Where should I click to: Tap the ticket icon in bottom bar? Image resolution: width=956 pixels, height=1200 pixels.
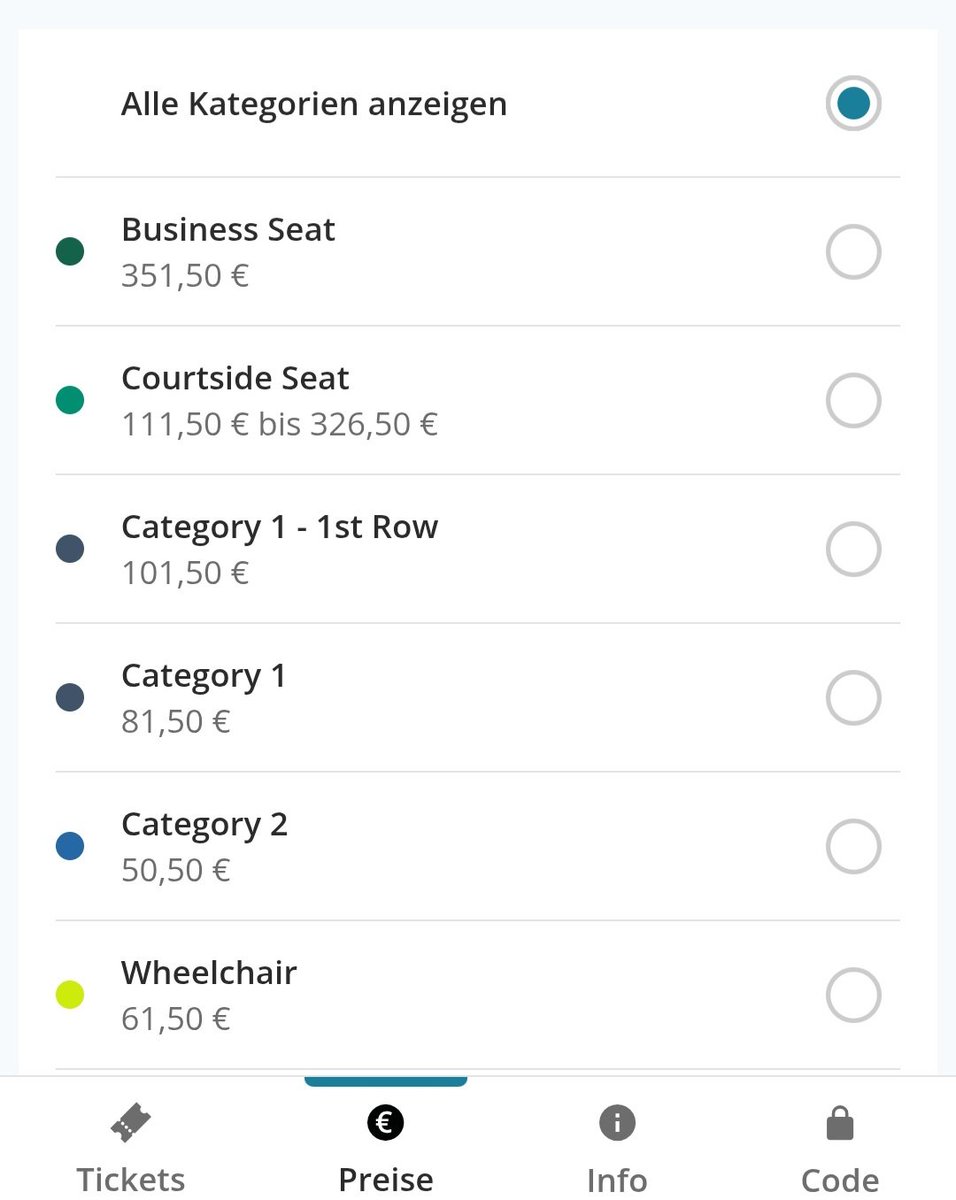coord(130,1124)
